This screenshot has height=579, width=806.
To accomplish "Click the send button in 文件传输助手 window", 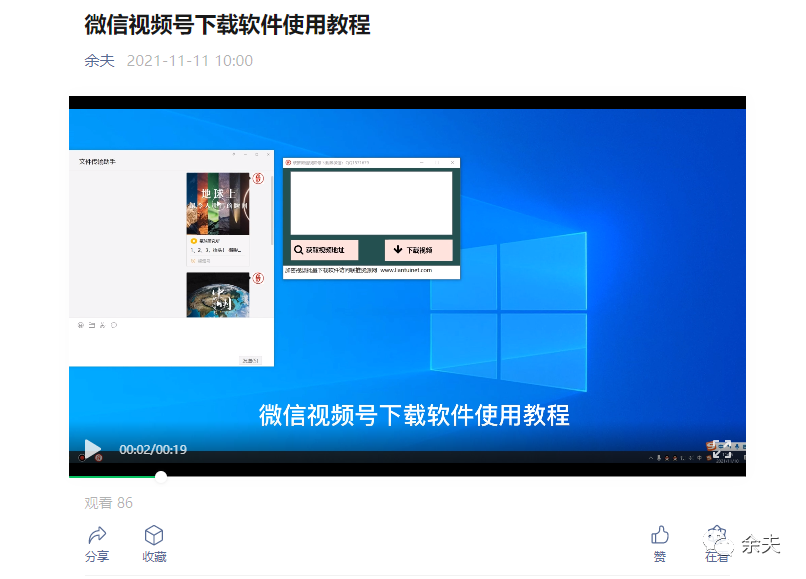I will click(250, 360).
